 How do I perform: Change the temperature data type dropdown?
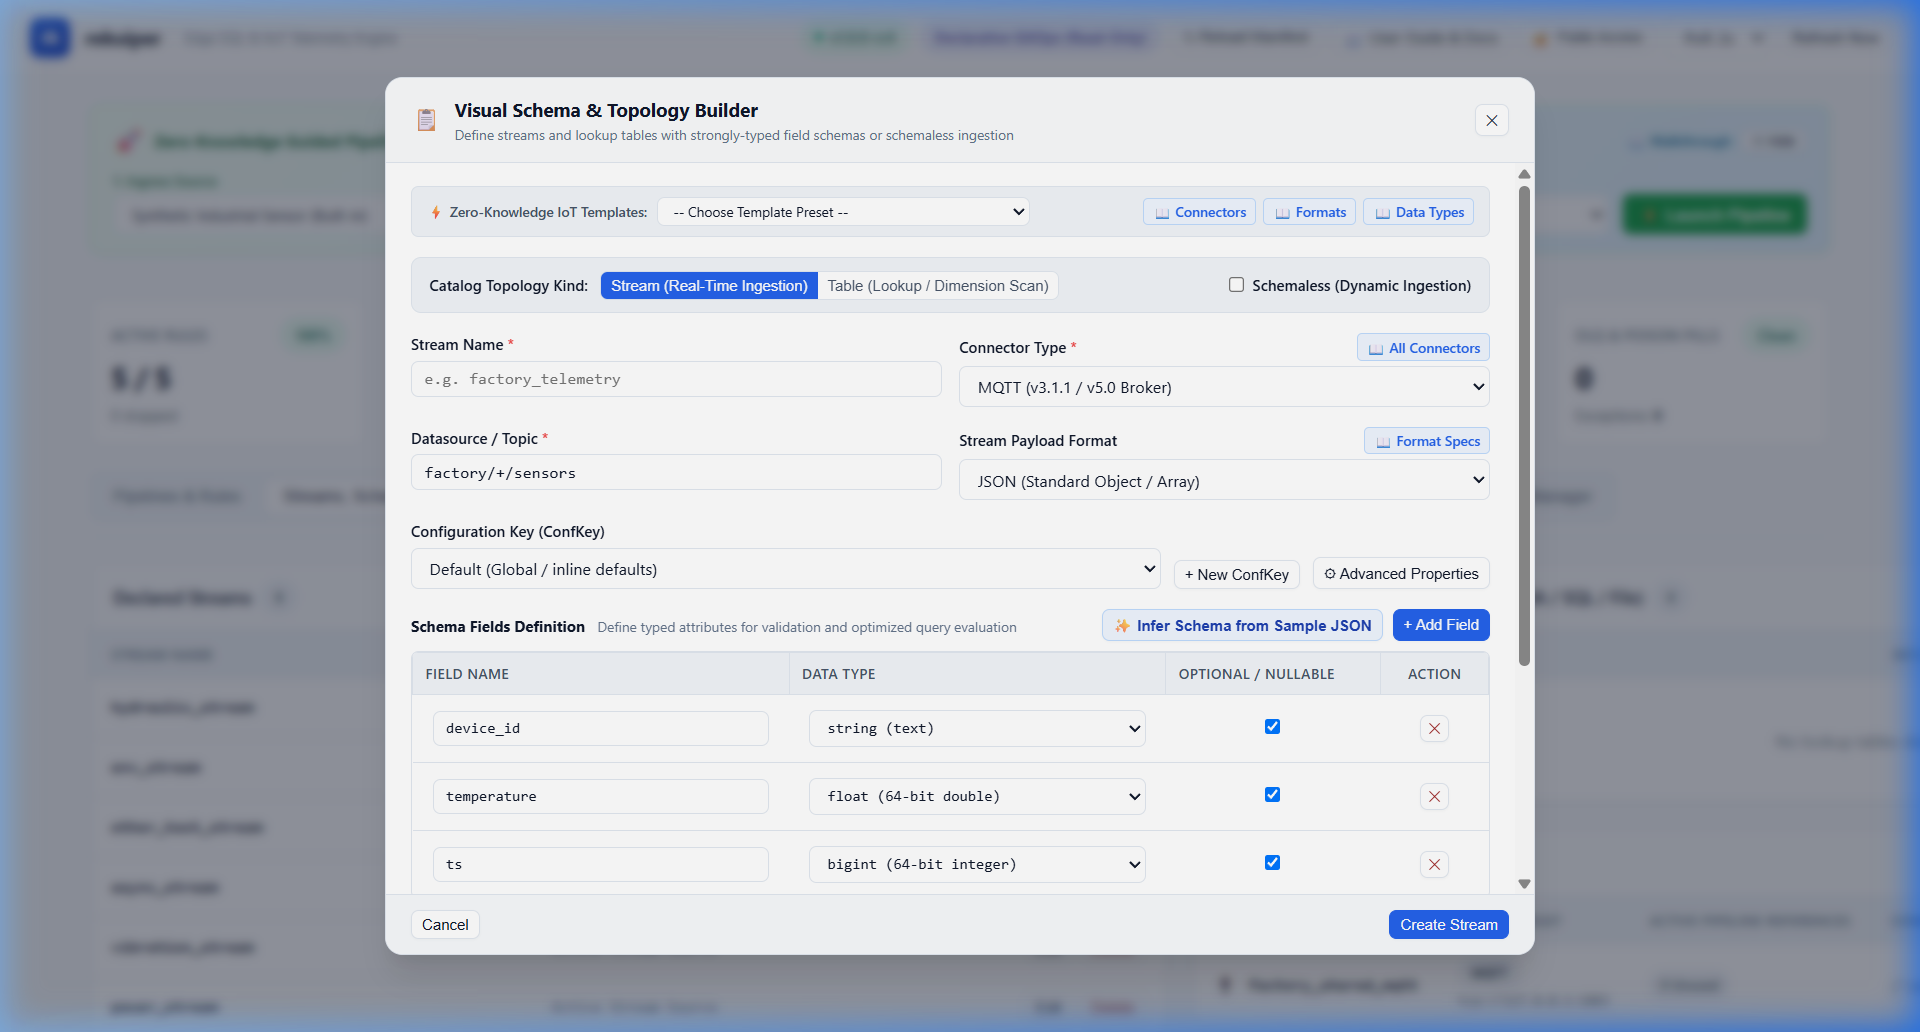tap(977, 796)
